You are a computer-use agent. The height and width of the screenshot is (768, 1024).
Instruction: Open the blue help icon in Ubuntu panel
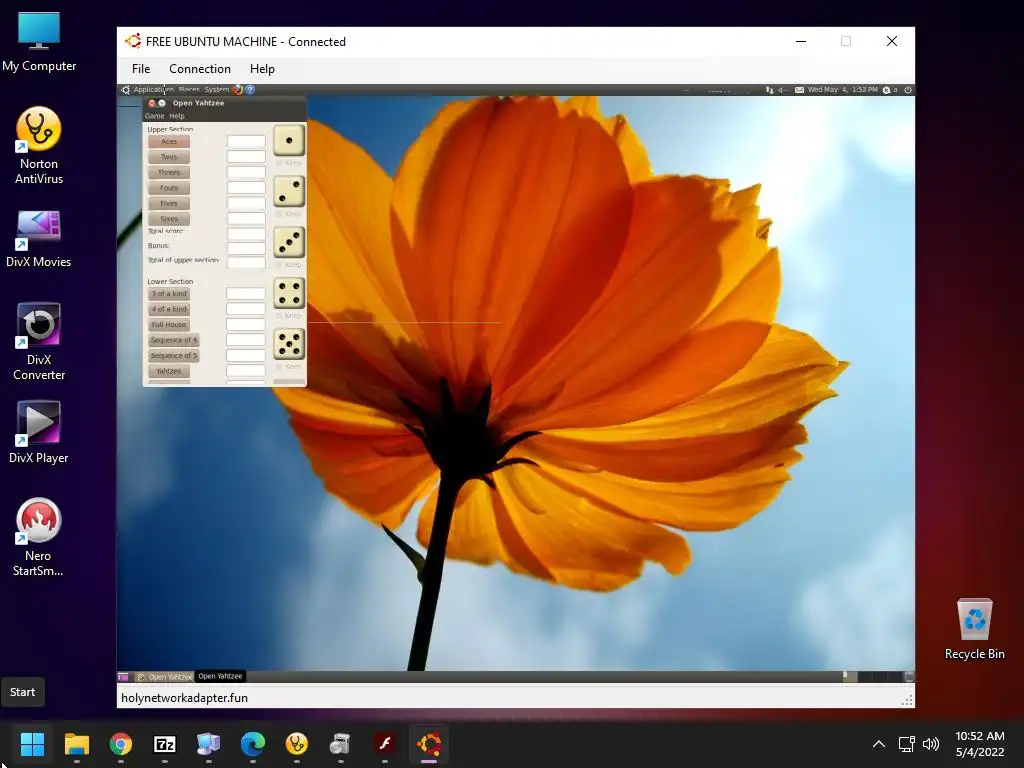tap(249, 89)
